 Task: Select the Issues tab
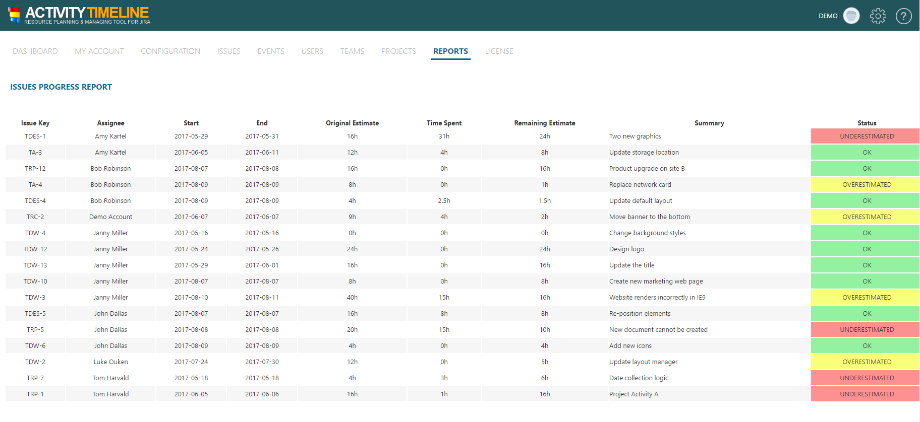pos(228,51)
